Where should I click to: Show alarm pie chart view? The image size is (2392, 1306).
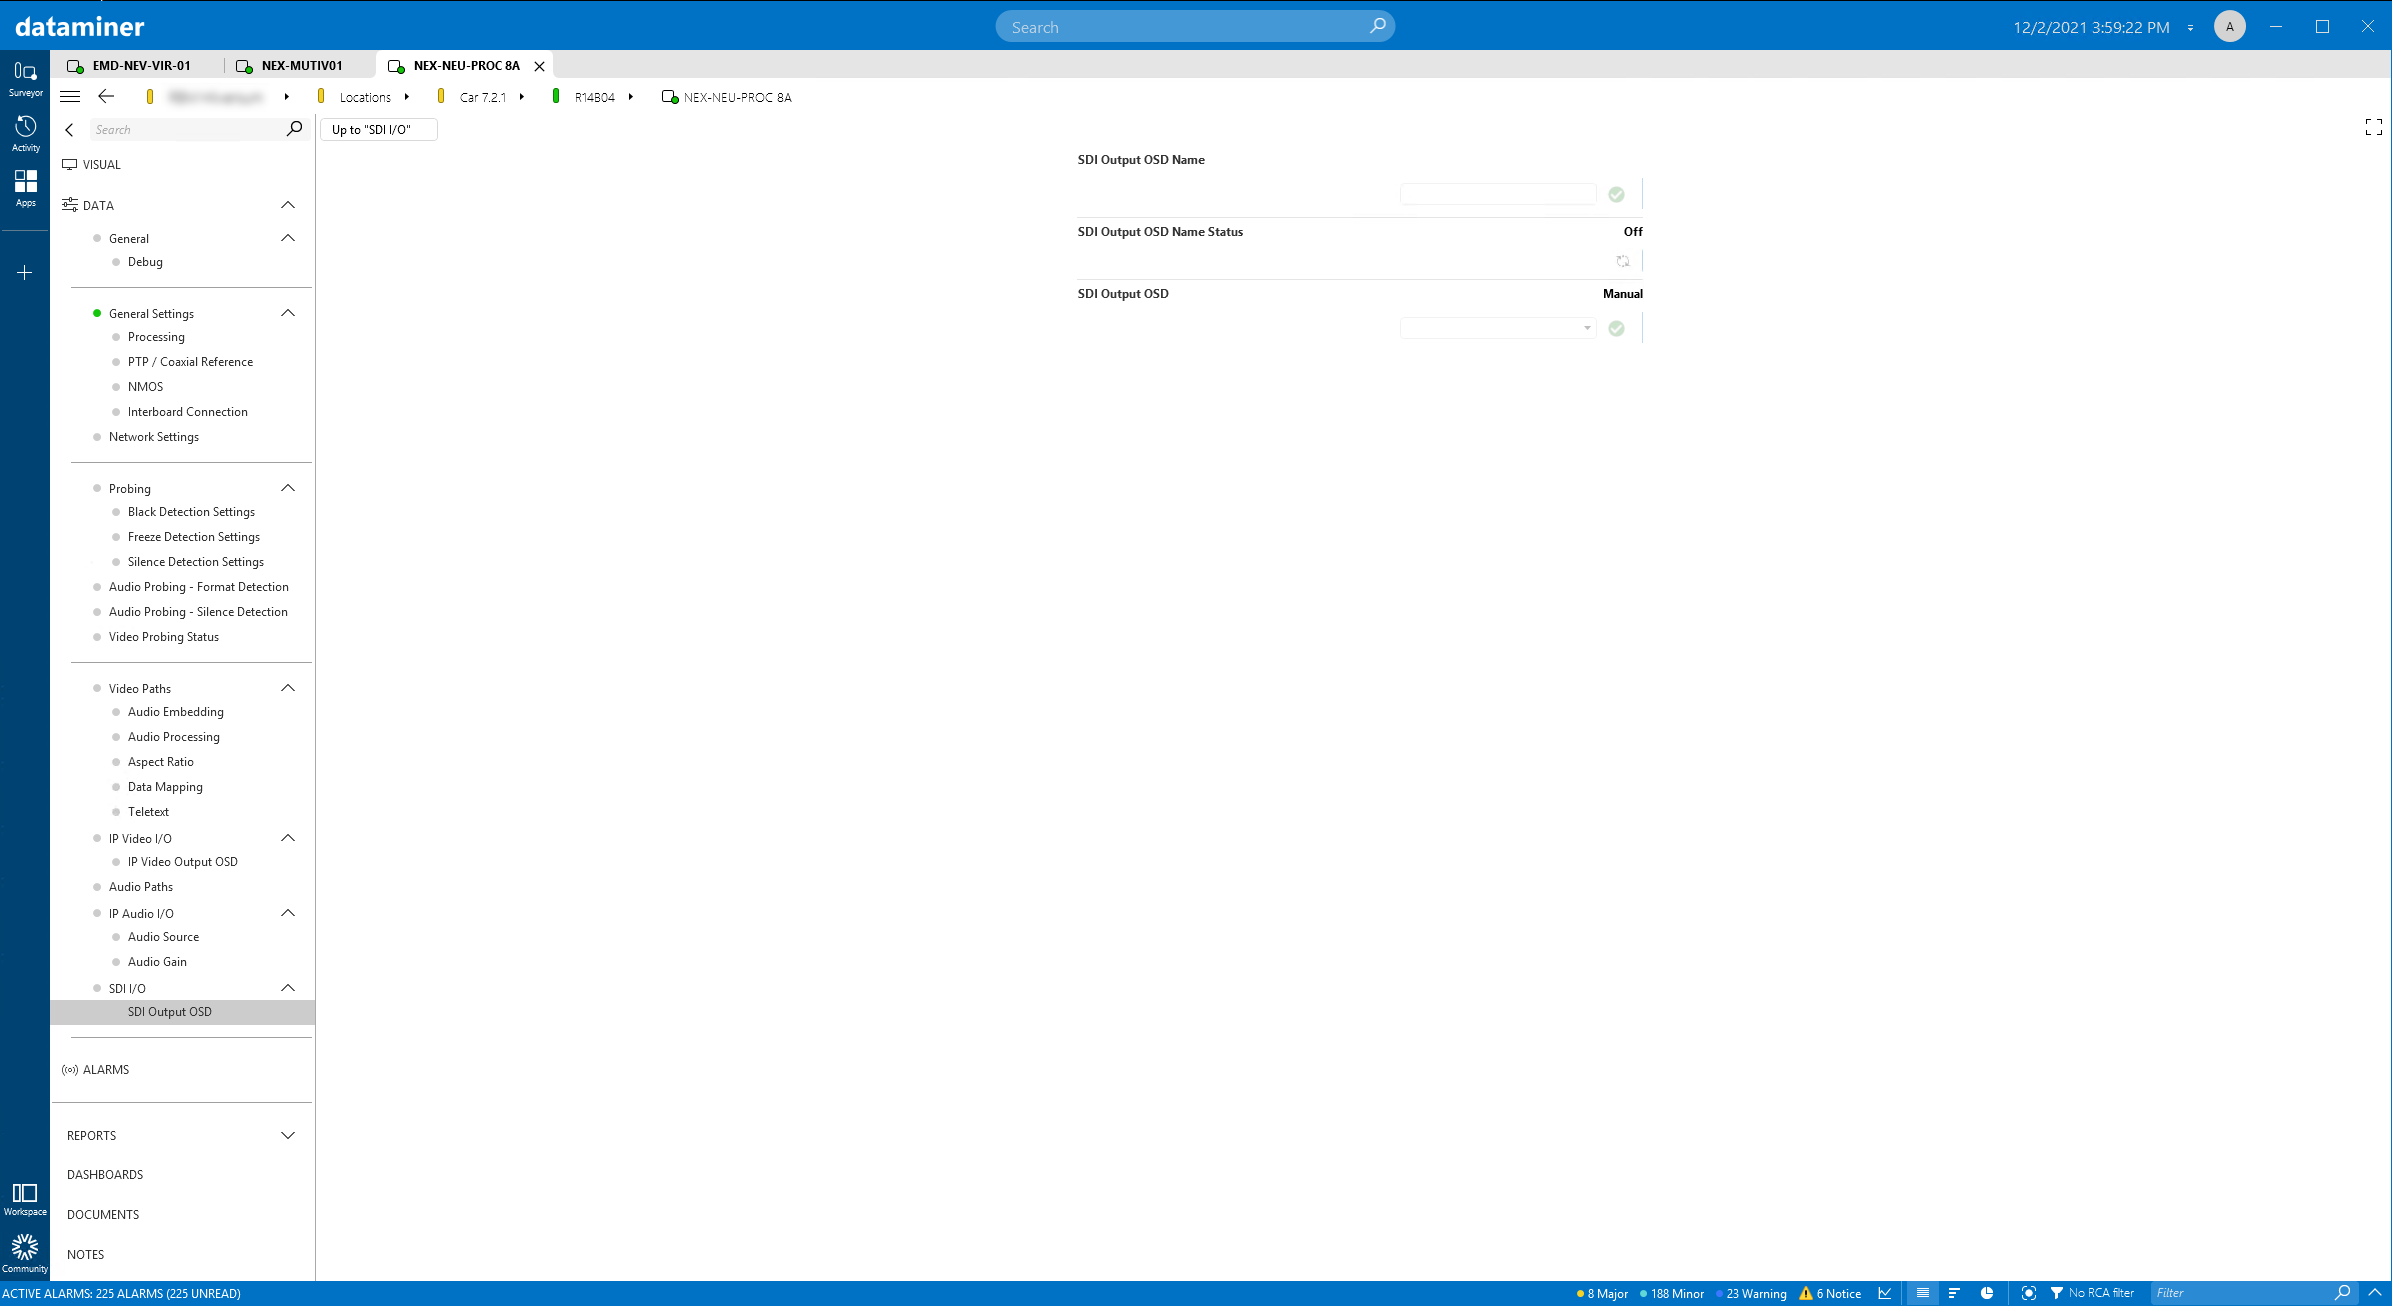pos(1987,1293)
